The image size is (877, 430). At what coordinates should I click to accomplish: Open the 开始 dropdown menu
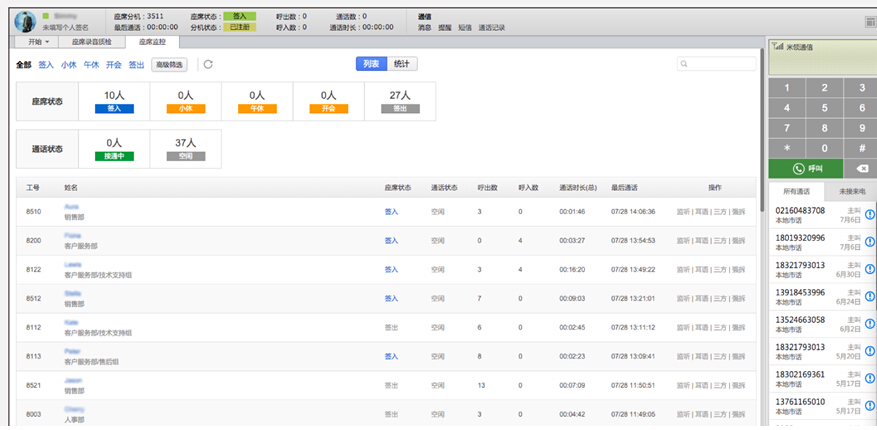coord(38,42)
